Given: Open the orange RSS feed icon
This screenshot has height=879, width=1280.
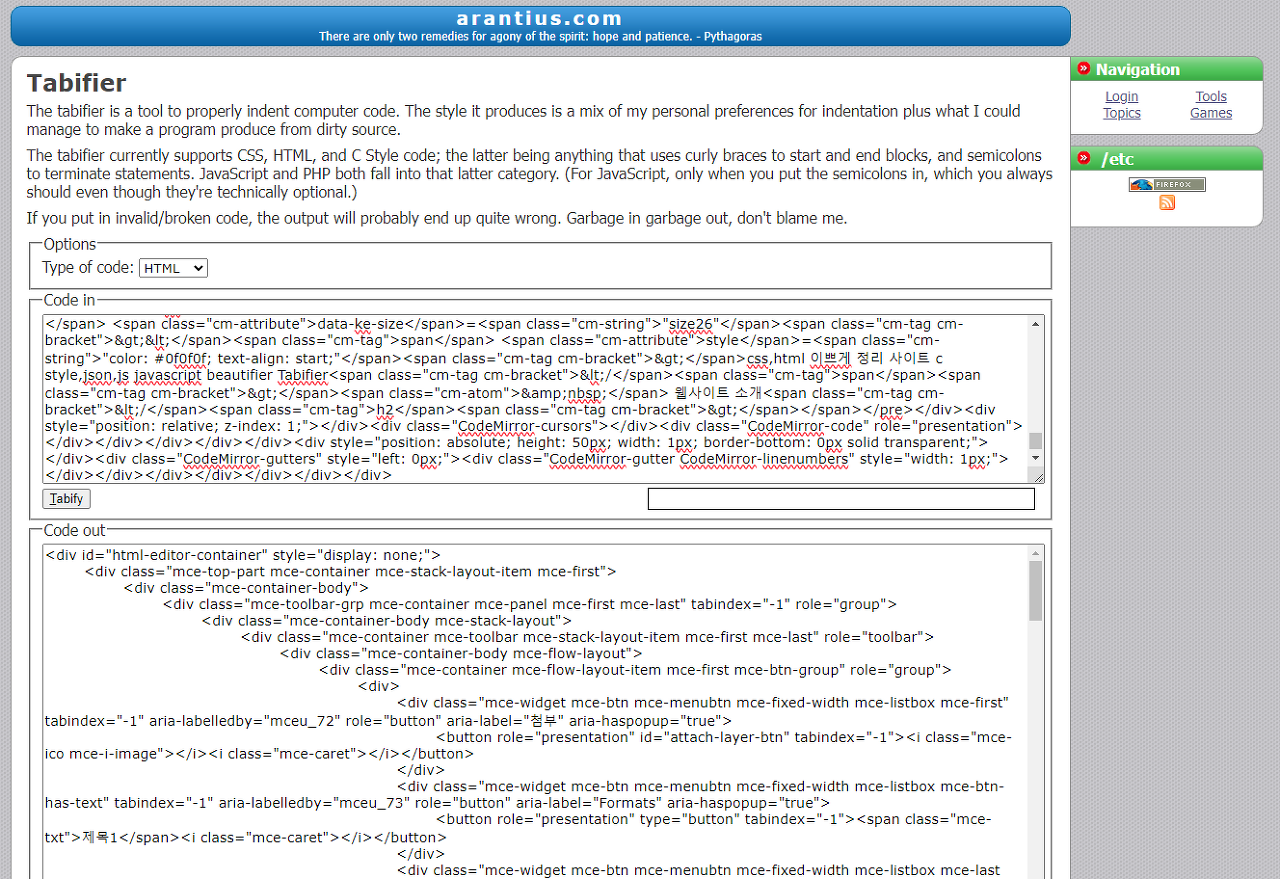Looking at the screenshot, I should [1167, 203].
